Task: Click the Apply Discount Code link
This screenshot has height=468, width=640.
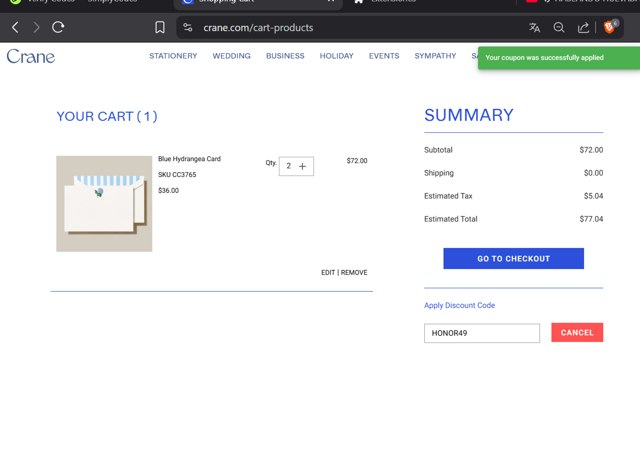Action: pos(459,305)
